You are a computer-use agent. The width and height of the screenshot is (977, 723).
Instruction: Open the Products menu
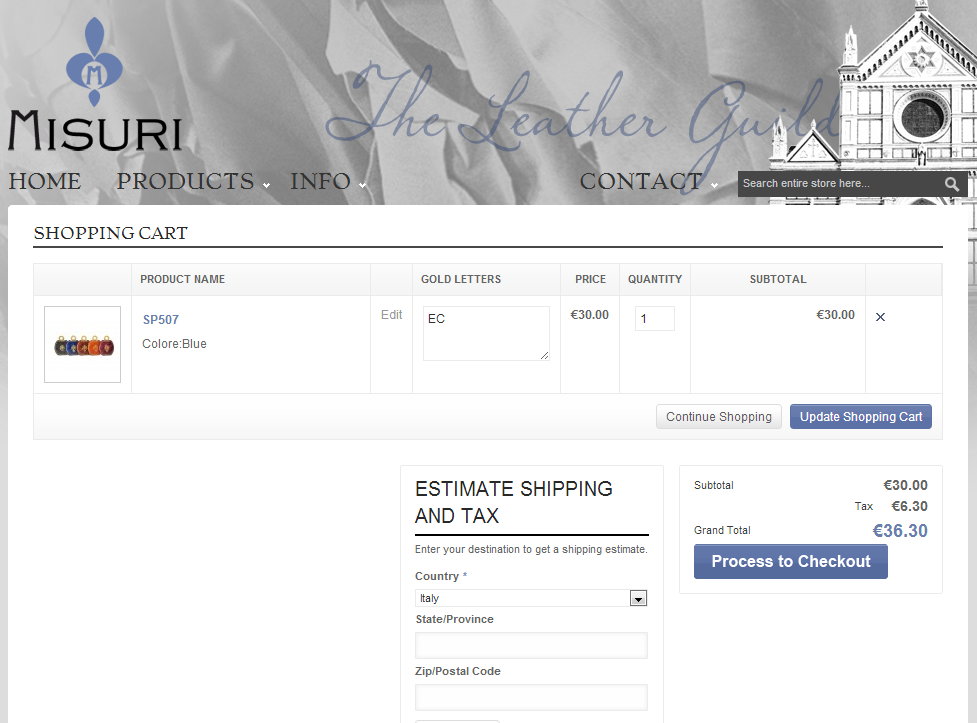pyautogui.click(x=186, y=181)
